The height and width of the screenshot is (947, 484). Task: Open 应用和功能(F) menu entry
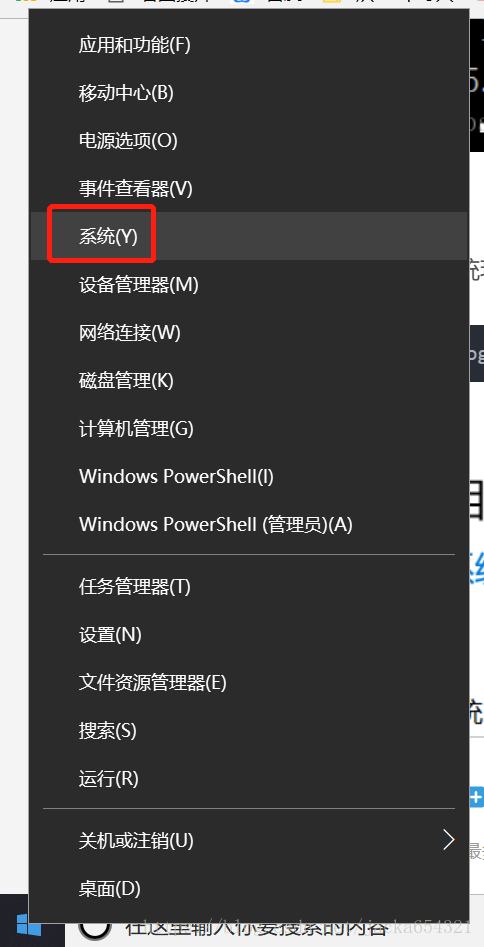tap(249, 44)
